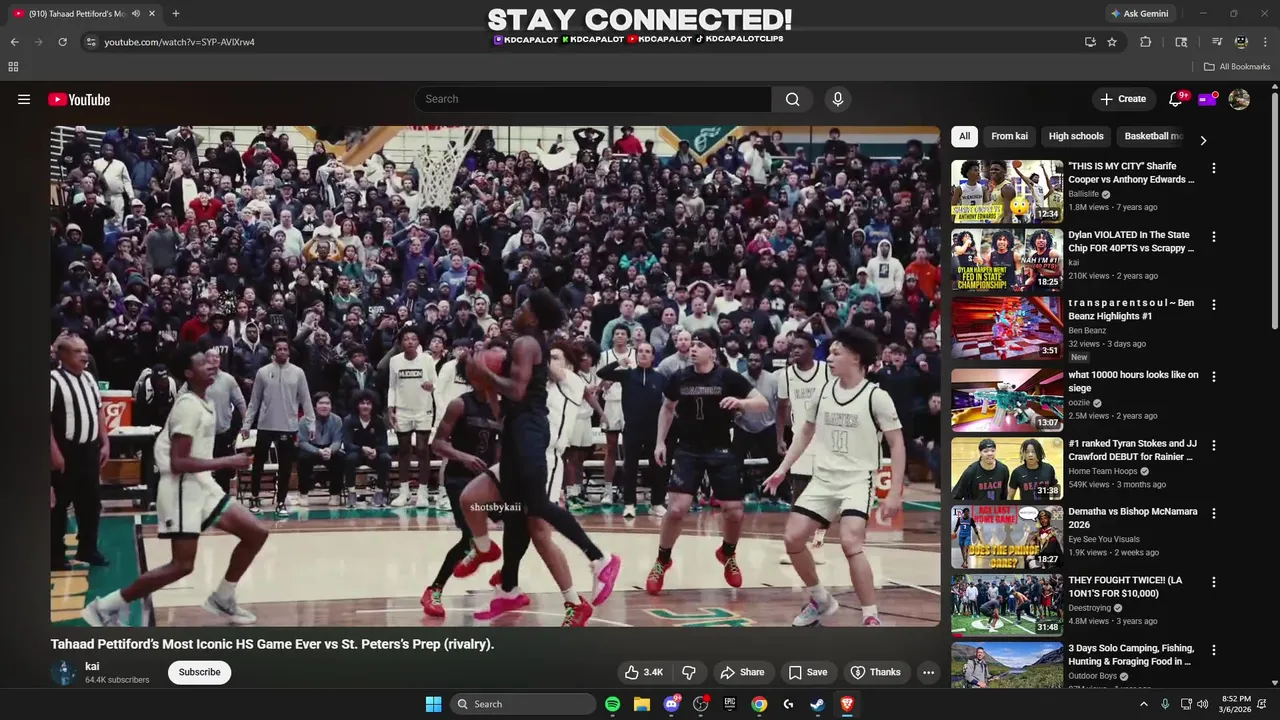Switch to Google Chrome in taskbar
This screenshot has height=720, width=1280.
pos(759,704)
